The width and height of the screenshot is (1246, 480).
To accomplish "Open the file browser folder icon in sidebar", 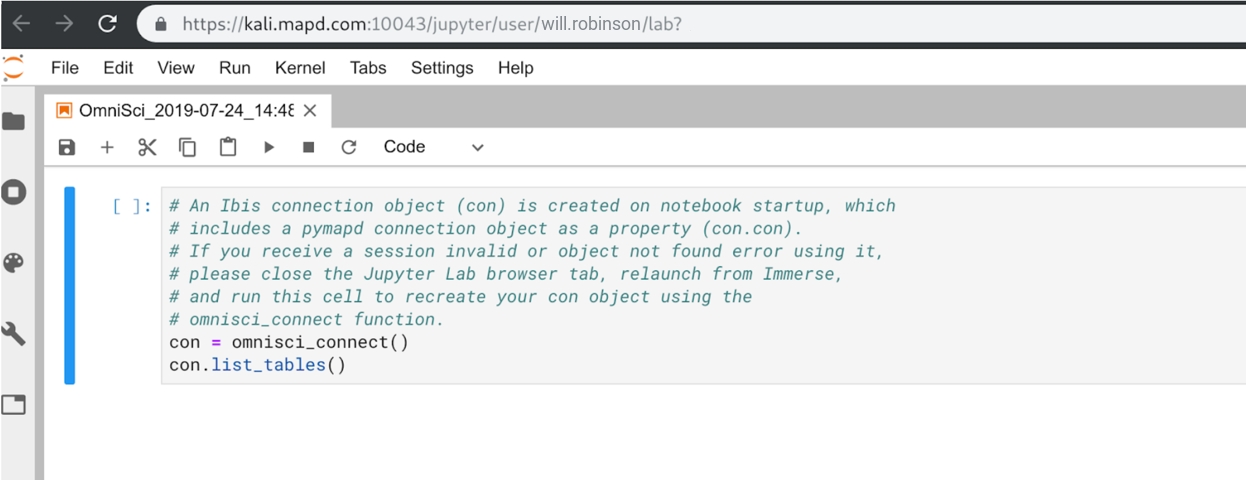I will (x=13, y=121).
